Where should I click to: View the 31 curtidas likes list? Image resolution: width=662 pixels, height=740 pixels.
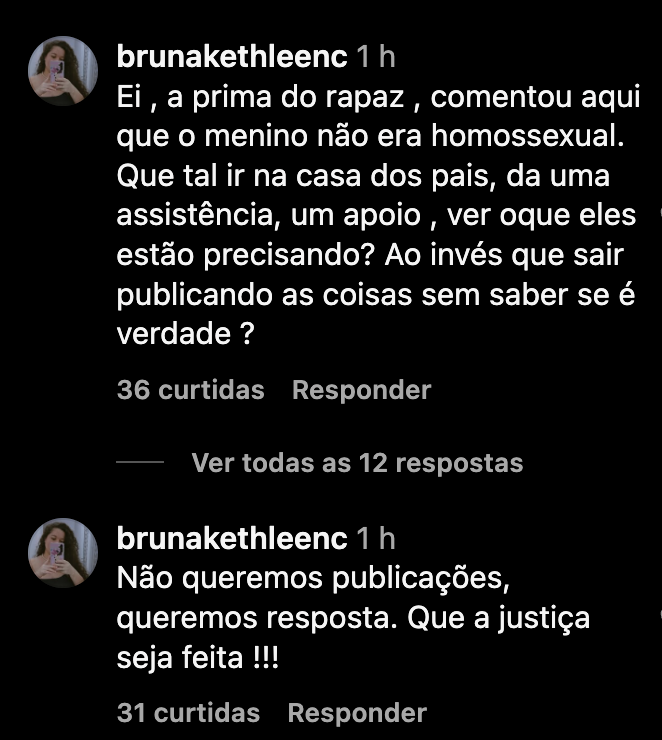188,713
